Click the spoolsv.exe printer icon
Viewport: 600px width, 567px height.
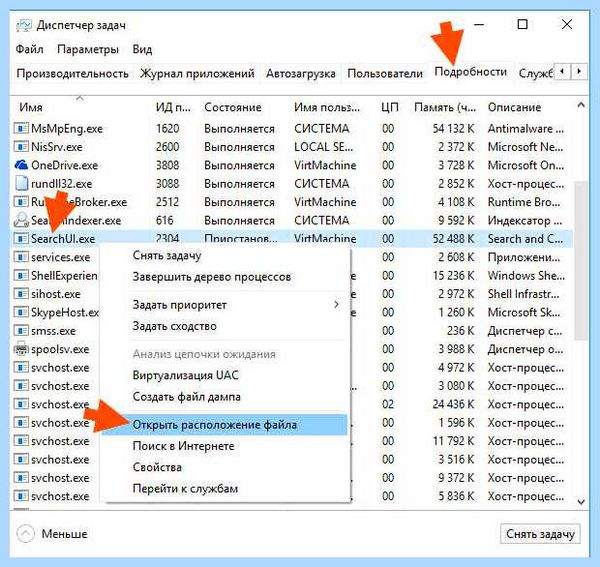click(x=21, y=349)
